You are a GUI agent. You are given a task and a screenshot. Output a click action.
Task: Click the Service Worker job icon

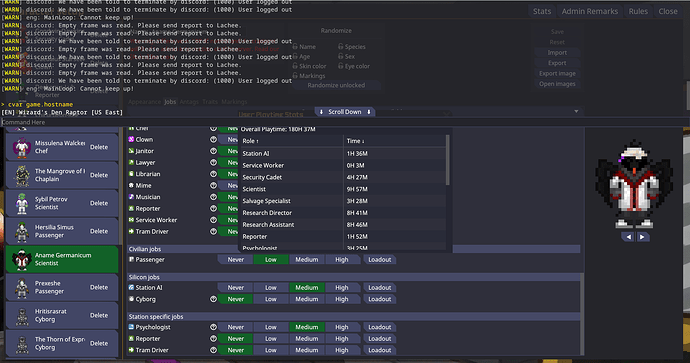click(131, 220)
